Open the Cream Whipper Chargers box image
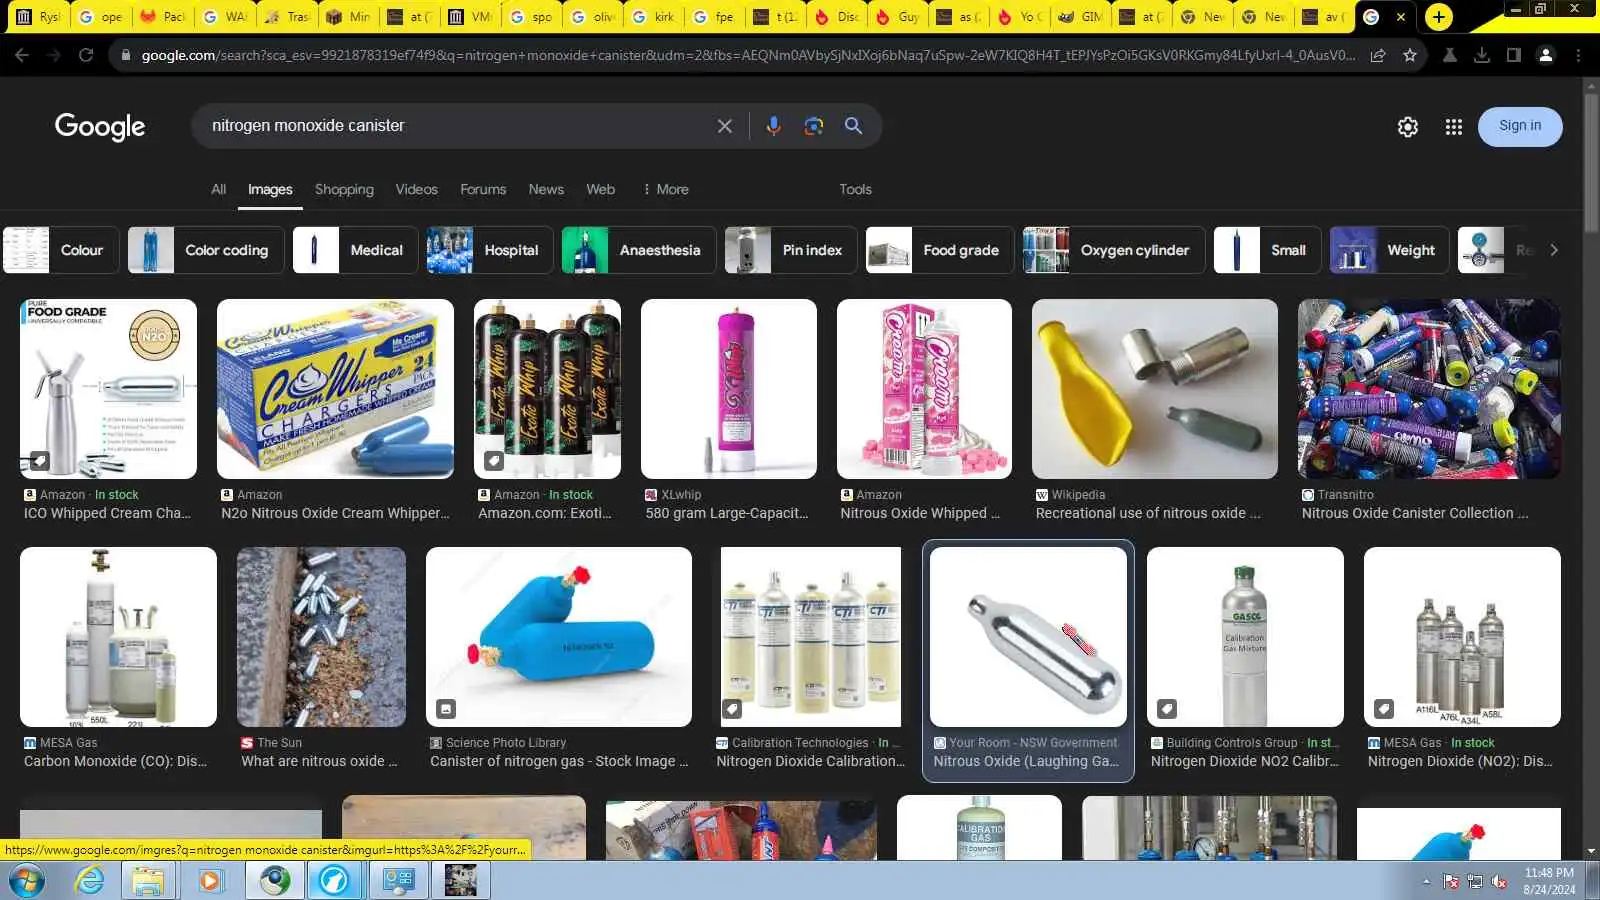This screenshot has width=1600, height=900. (x=335, y=389)
